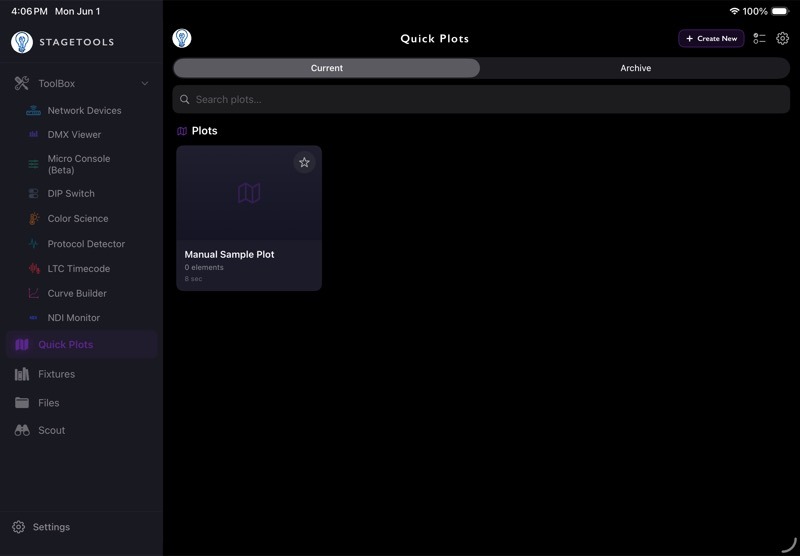800x556 pixels.
Task: Select the Micro Console (Beta) label
Action: tap(79, 164)
